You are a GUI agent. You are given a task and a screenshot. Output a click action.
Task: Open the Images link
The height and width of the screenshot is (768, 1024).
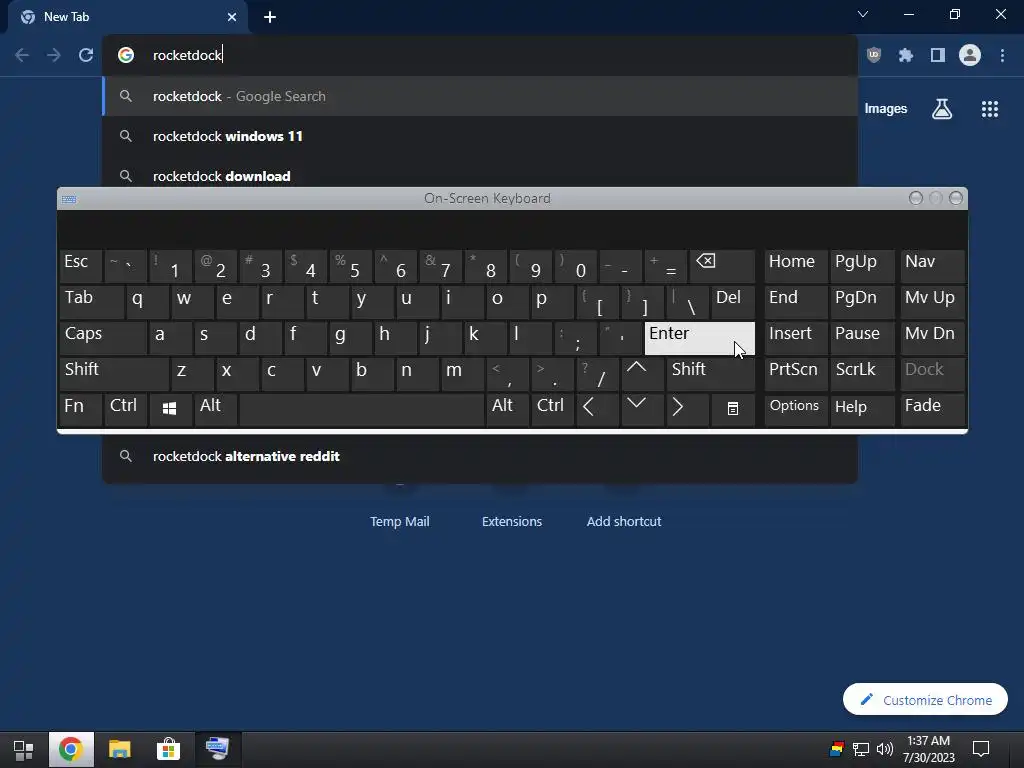(886, 108)
